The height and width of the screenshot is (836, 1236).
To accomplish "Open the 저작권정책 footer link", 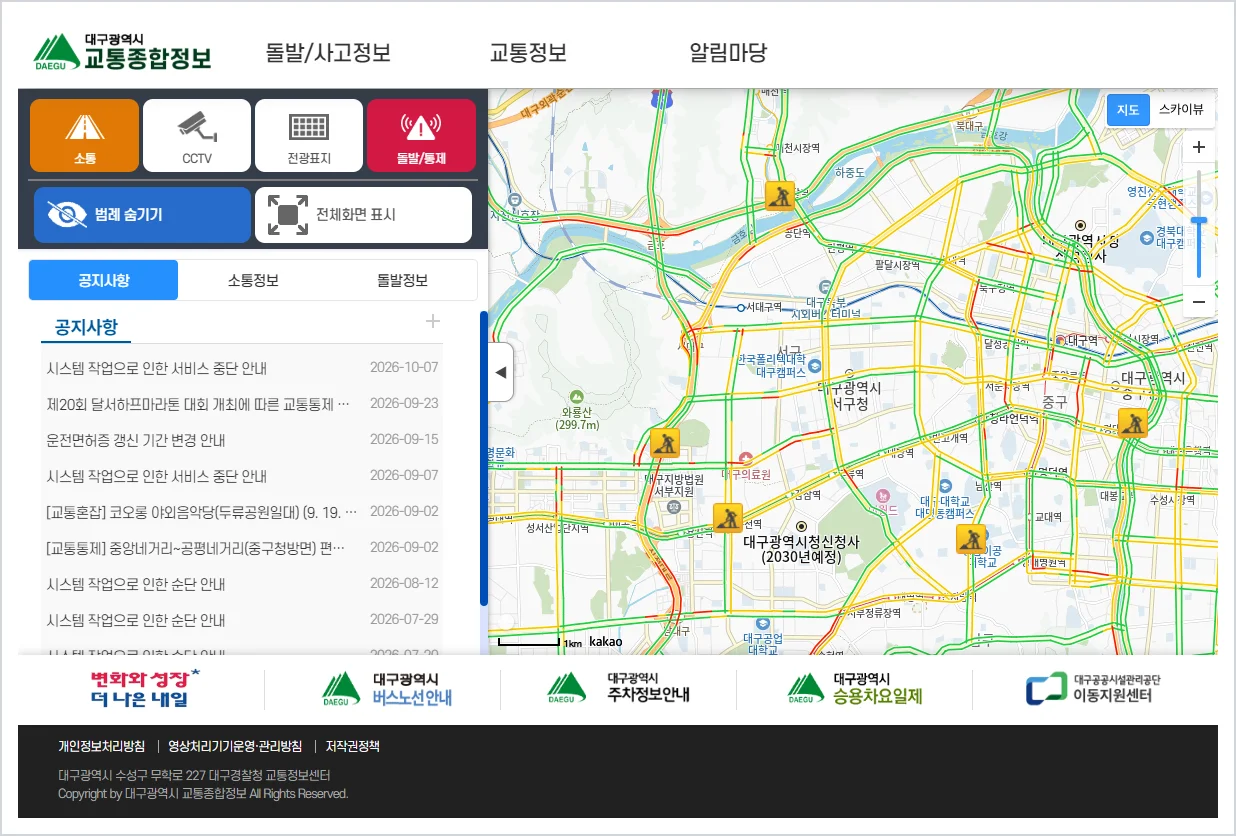I will click(352, 746).
